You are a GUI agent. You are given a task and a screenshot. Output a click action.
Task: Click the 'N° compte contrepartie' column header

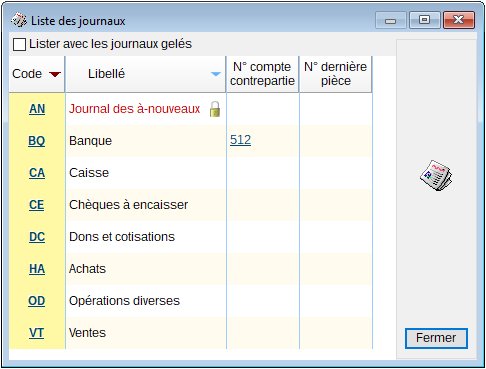262,74
